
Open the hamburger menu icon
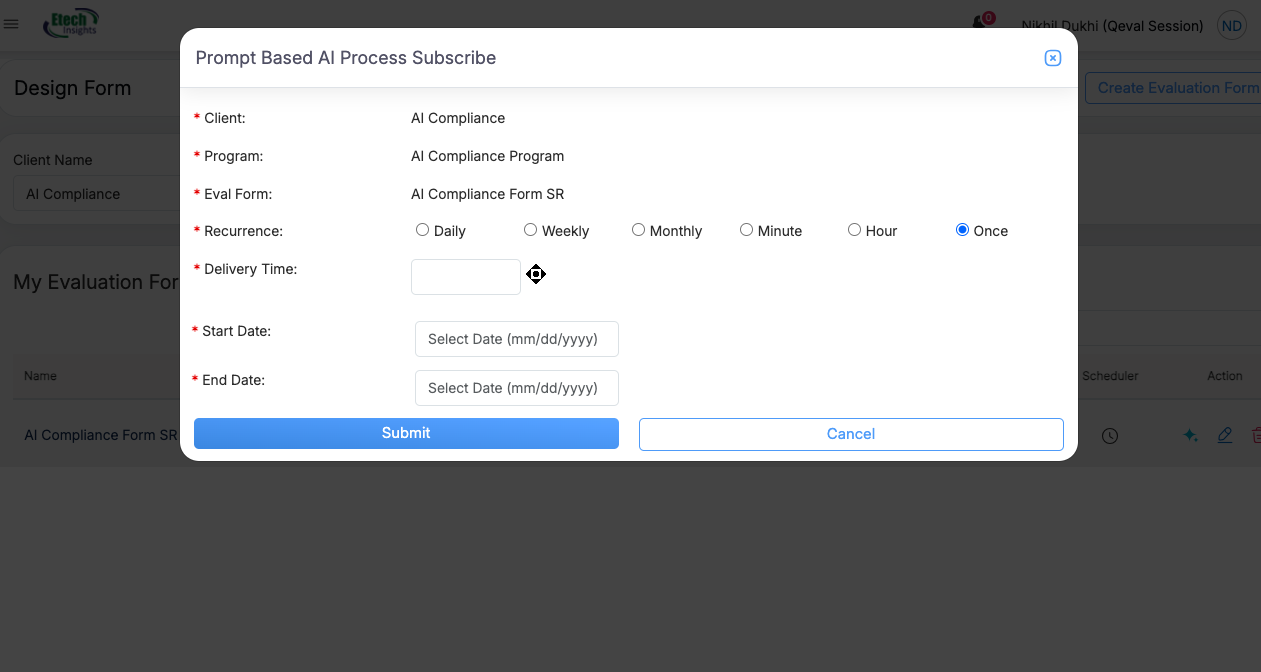tap(12, 25)
